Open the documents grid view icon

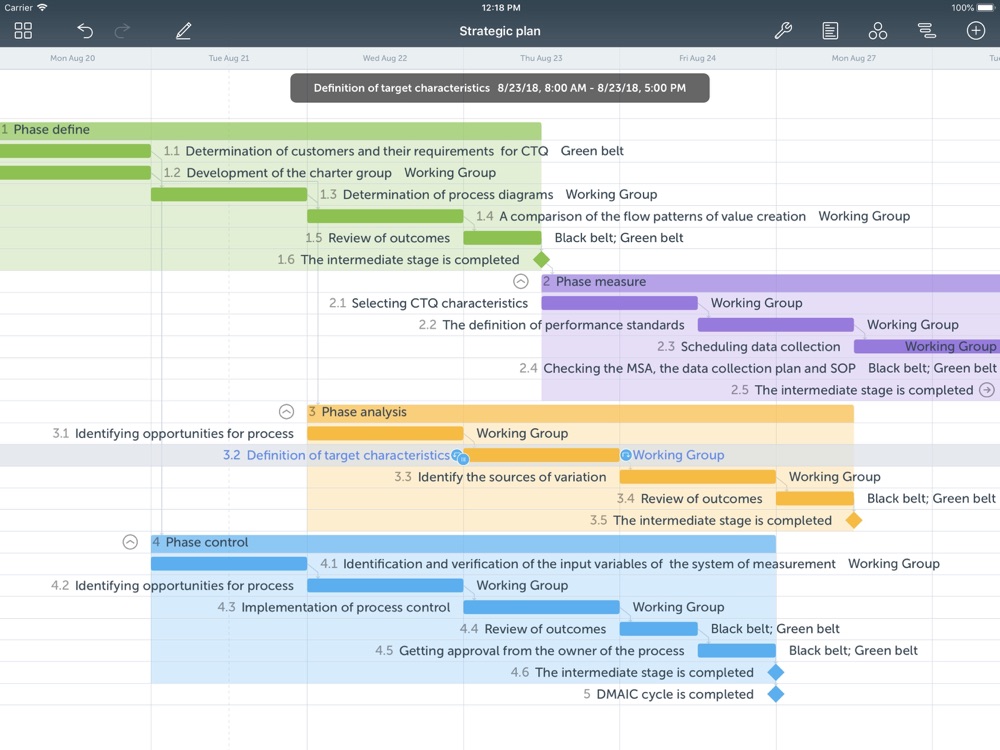(x=23, y=31)
